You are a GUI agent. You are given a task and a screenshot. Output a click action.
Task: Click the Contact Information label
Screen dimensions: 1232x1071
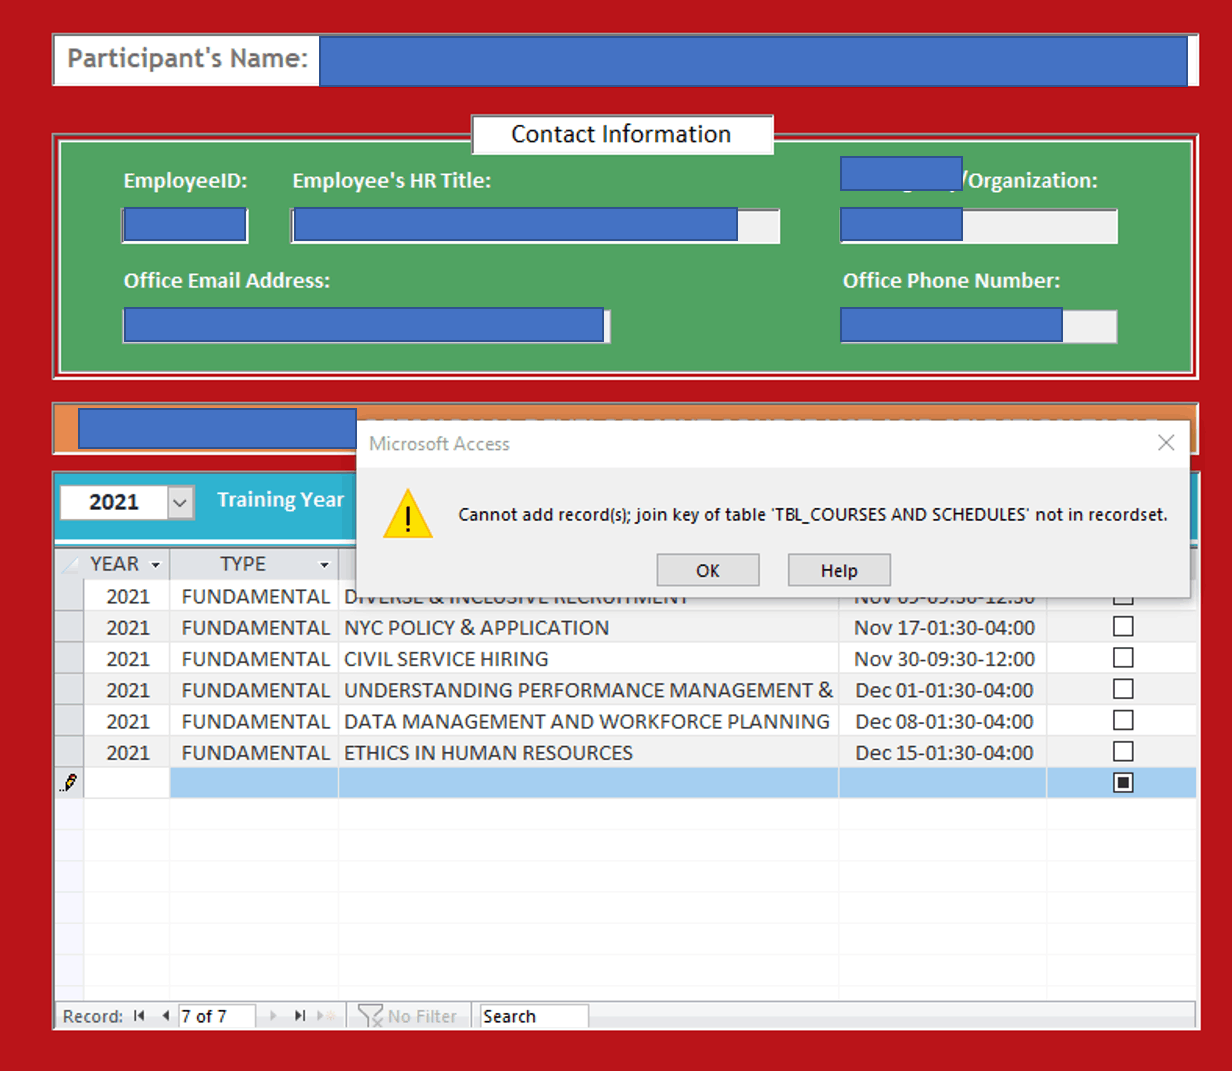click(x=621, y=134)
